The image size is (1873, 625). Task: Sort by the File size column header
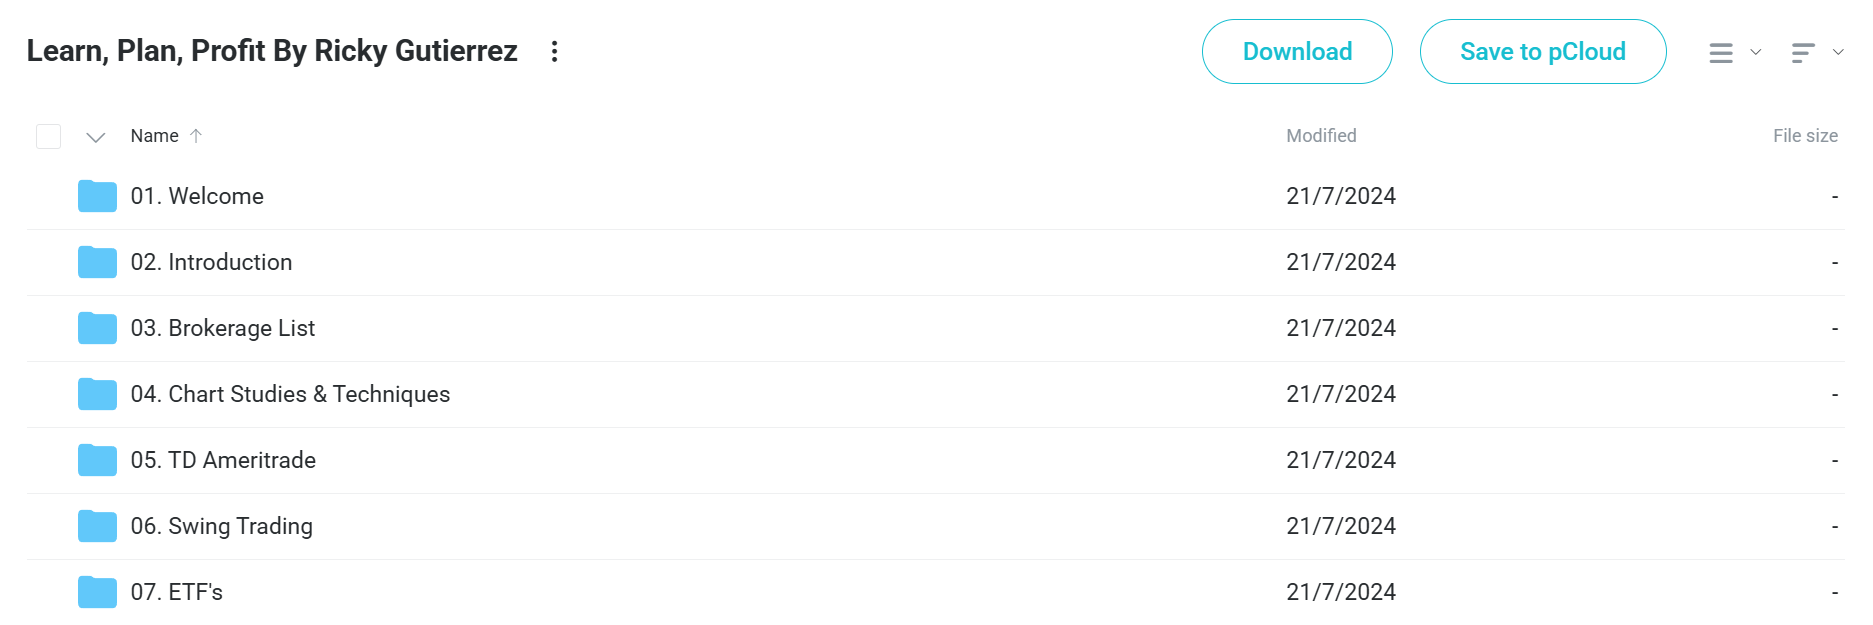point(1805,136)
